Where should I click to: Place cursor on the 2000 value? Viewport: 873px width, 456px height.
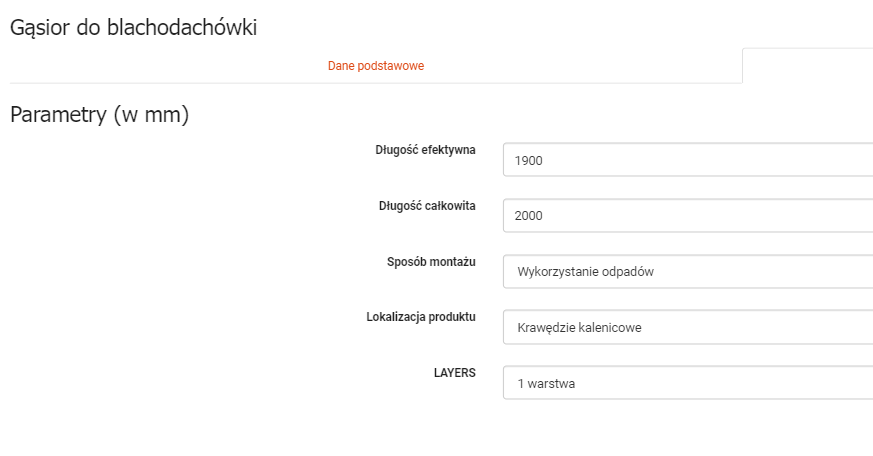point(528,215)
